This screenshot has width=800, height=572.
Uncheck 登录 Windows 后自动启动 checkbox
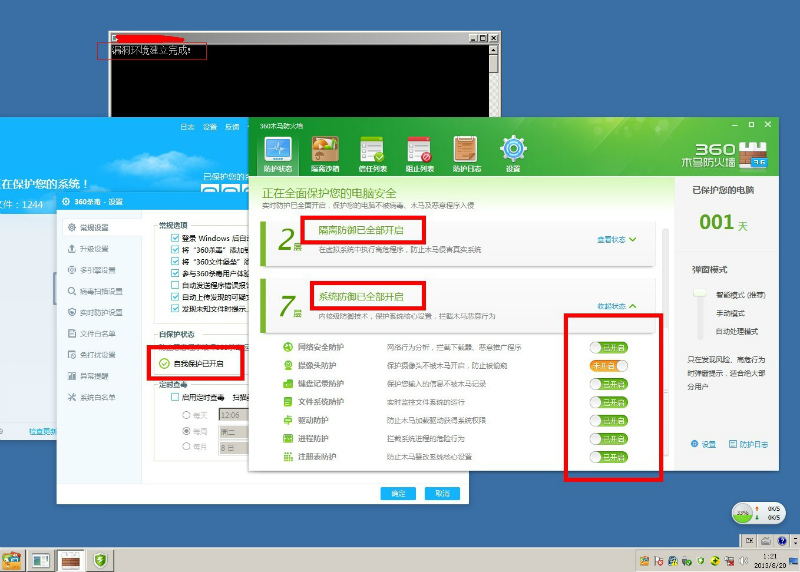175,238
